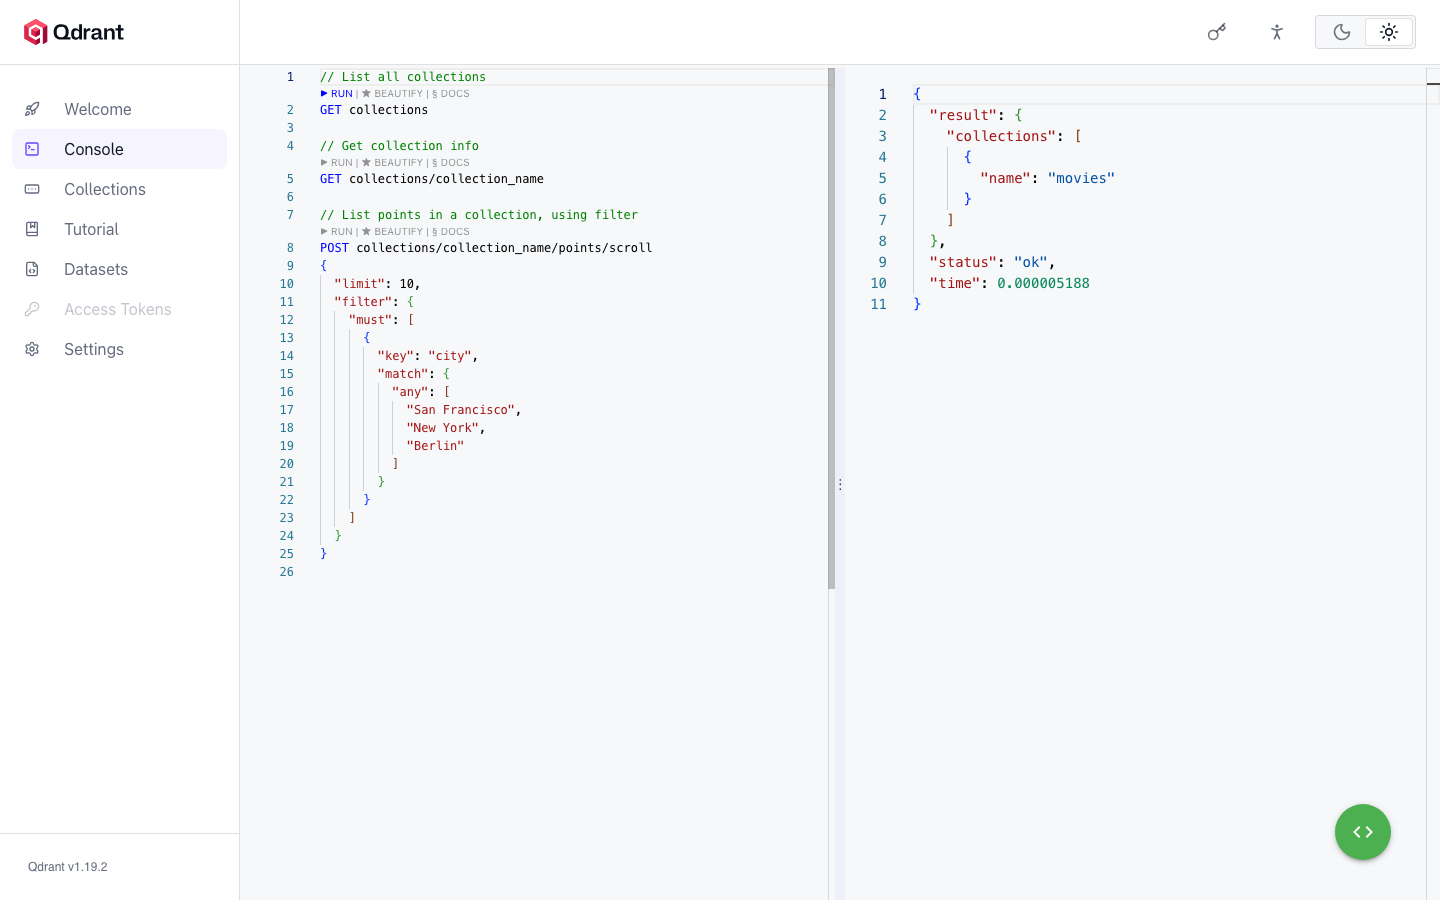Switch to dark mode
The height and width of the screenshot is (900, 1440).
coord(1341,32)
